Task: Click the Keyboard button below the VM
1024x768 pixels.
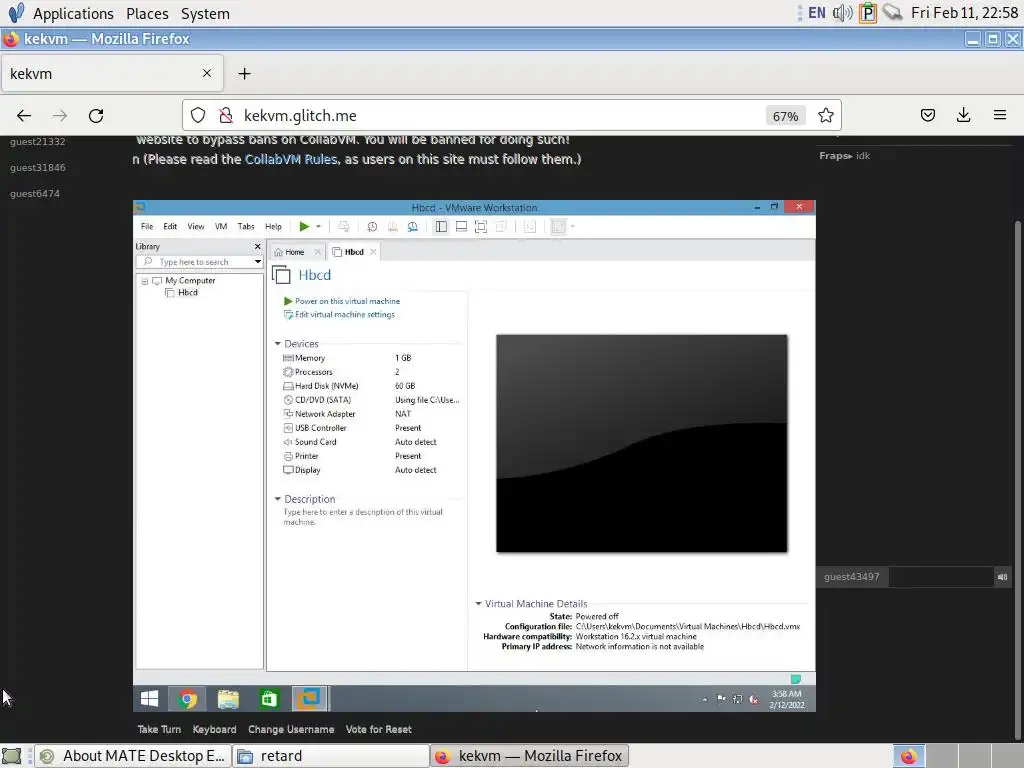Action: pos(214,729)
